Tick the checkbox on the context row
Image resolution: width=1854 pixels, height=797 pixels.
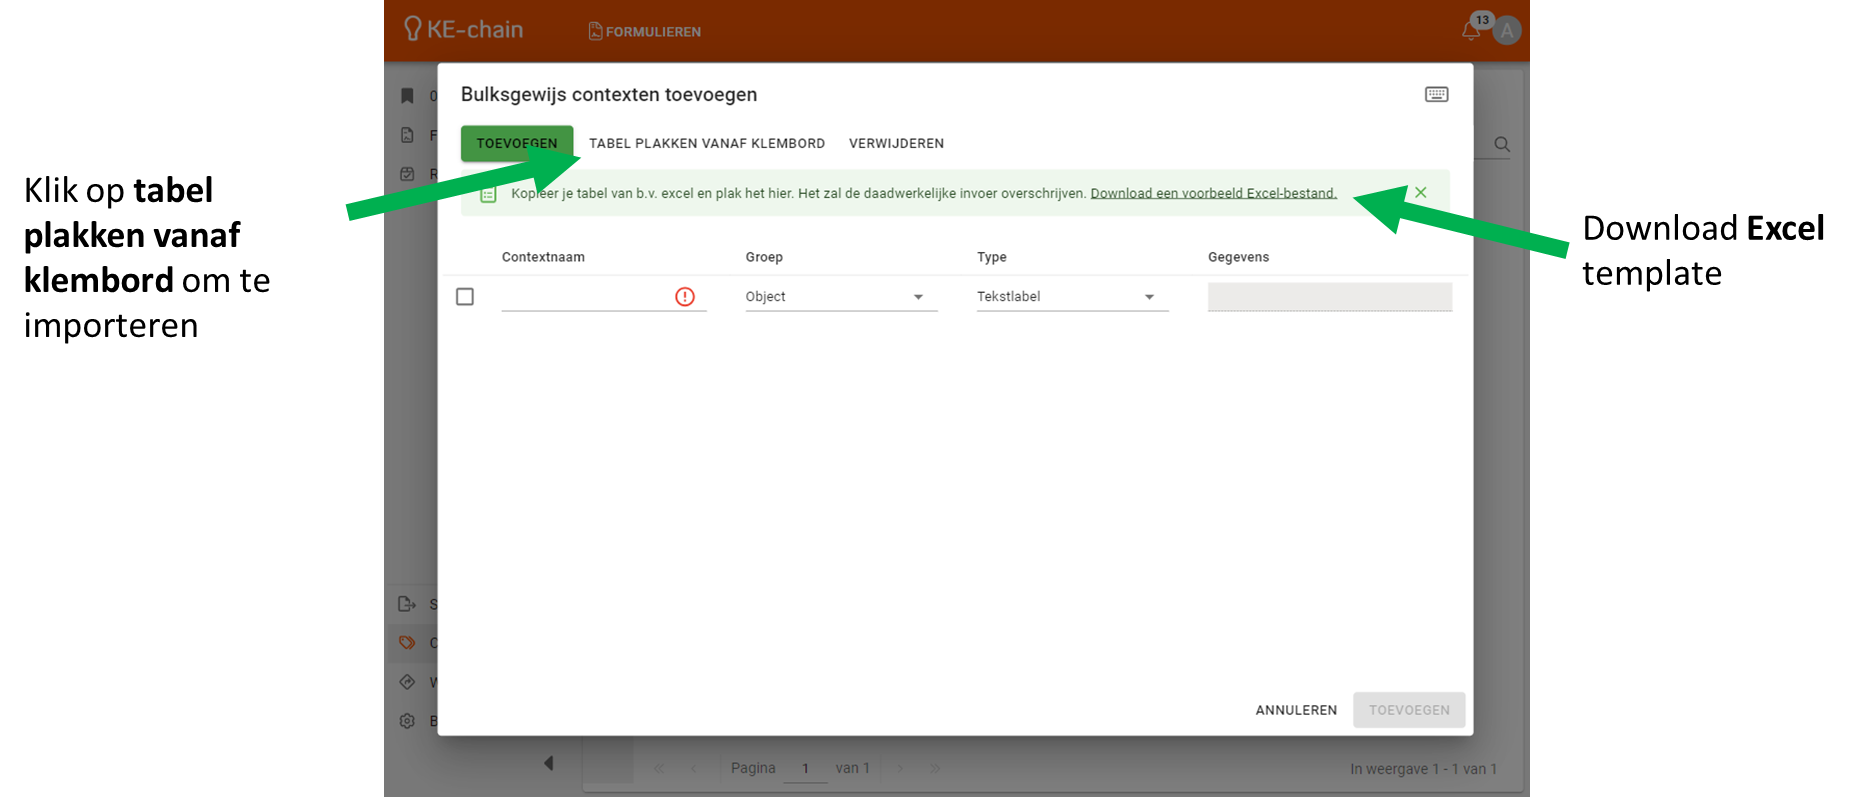coord(465,297)
